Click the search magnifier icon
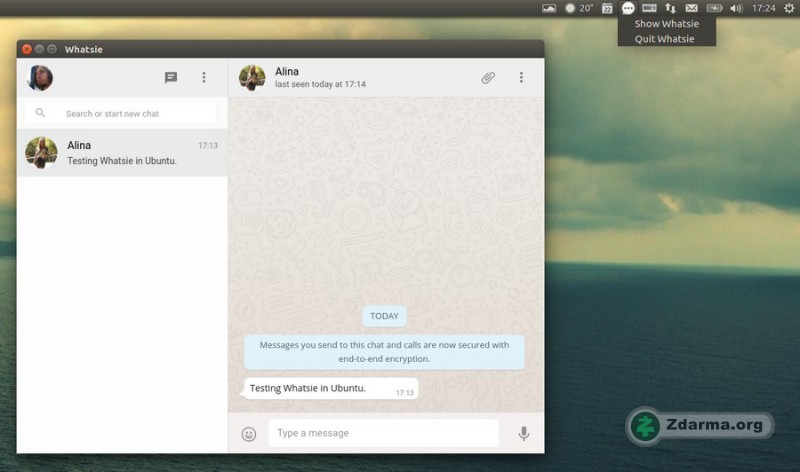Viewport: 800px width, 472px height. tap(40, 113)
